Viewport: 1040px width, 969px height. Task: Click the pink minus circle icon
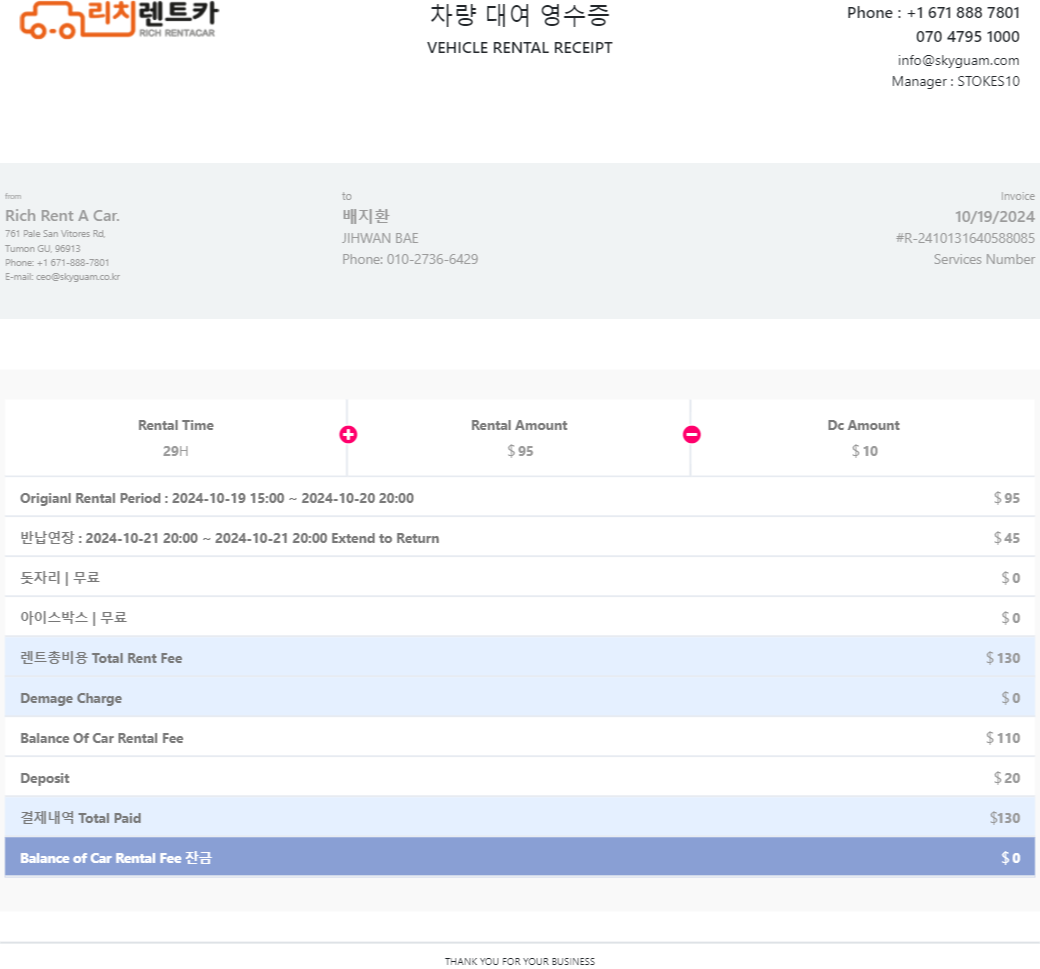coord(691,434)
